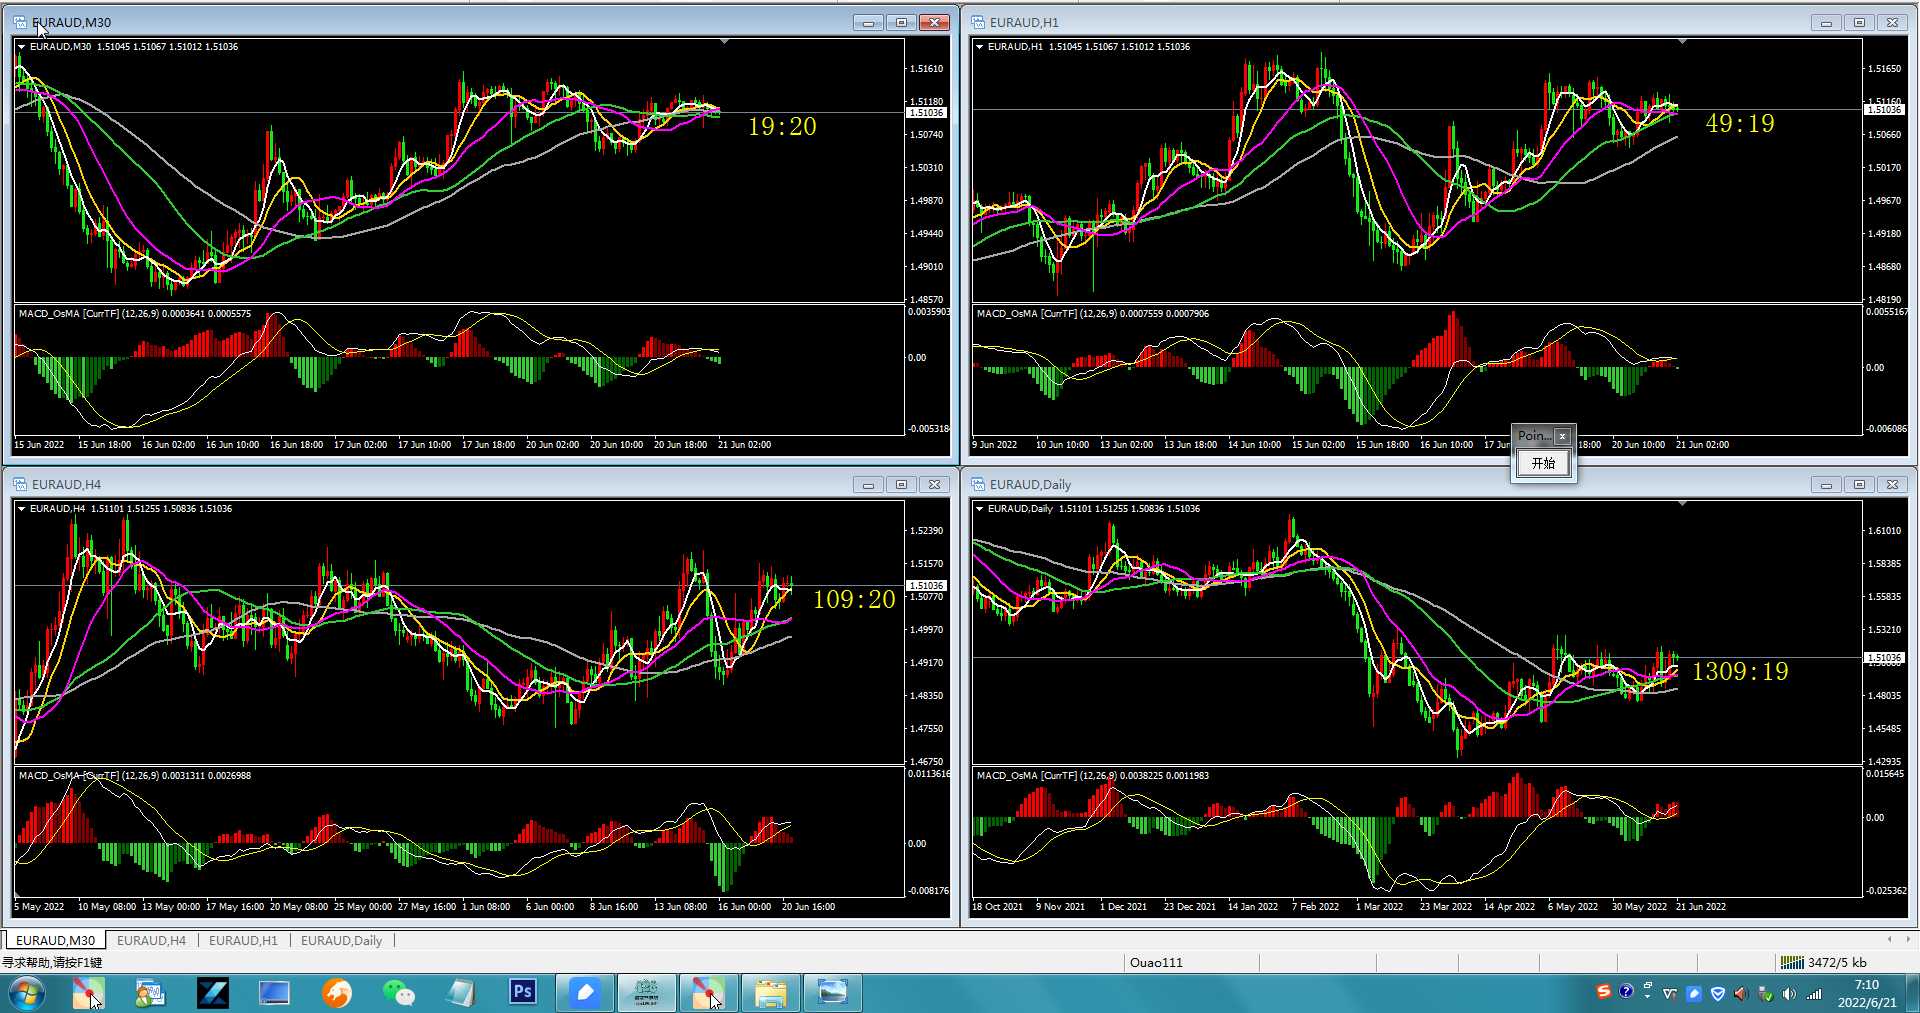
Task: Close the small Poin... popup window
Action: pyautogui.click(x=1562, y=436)
